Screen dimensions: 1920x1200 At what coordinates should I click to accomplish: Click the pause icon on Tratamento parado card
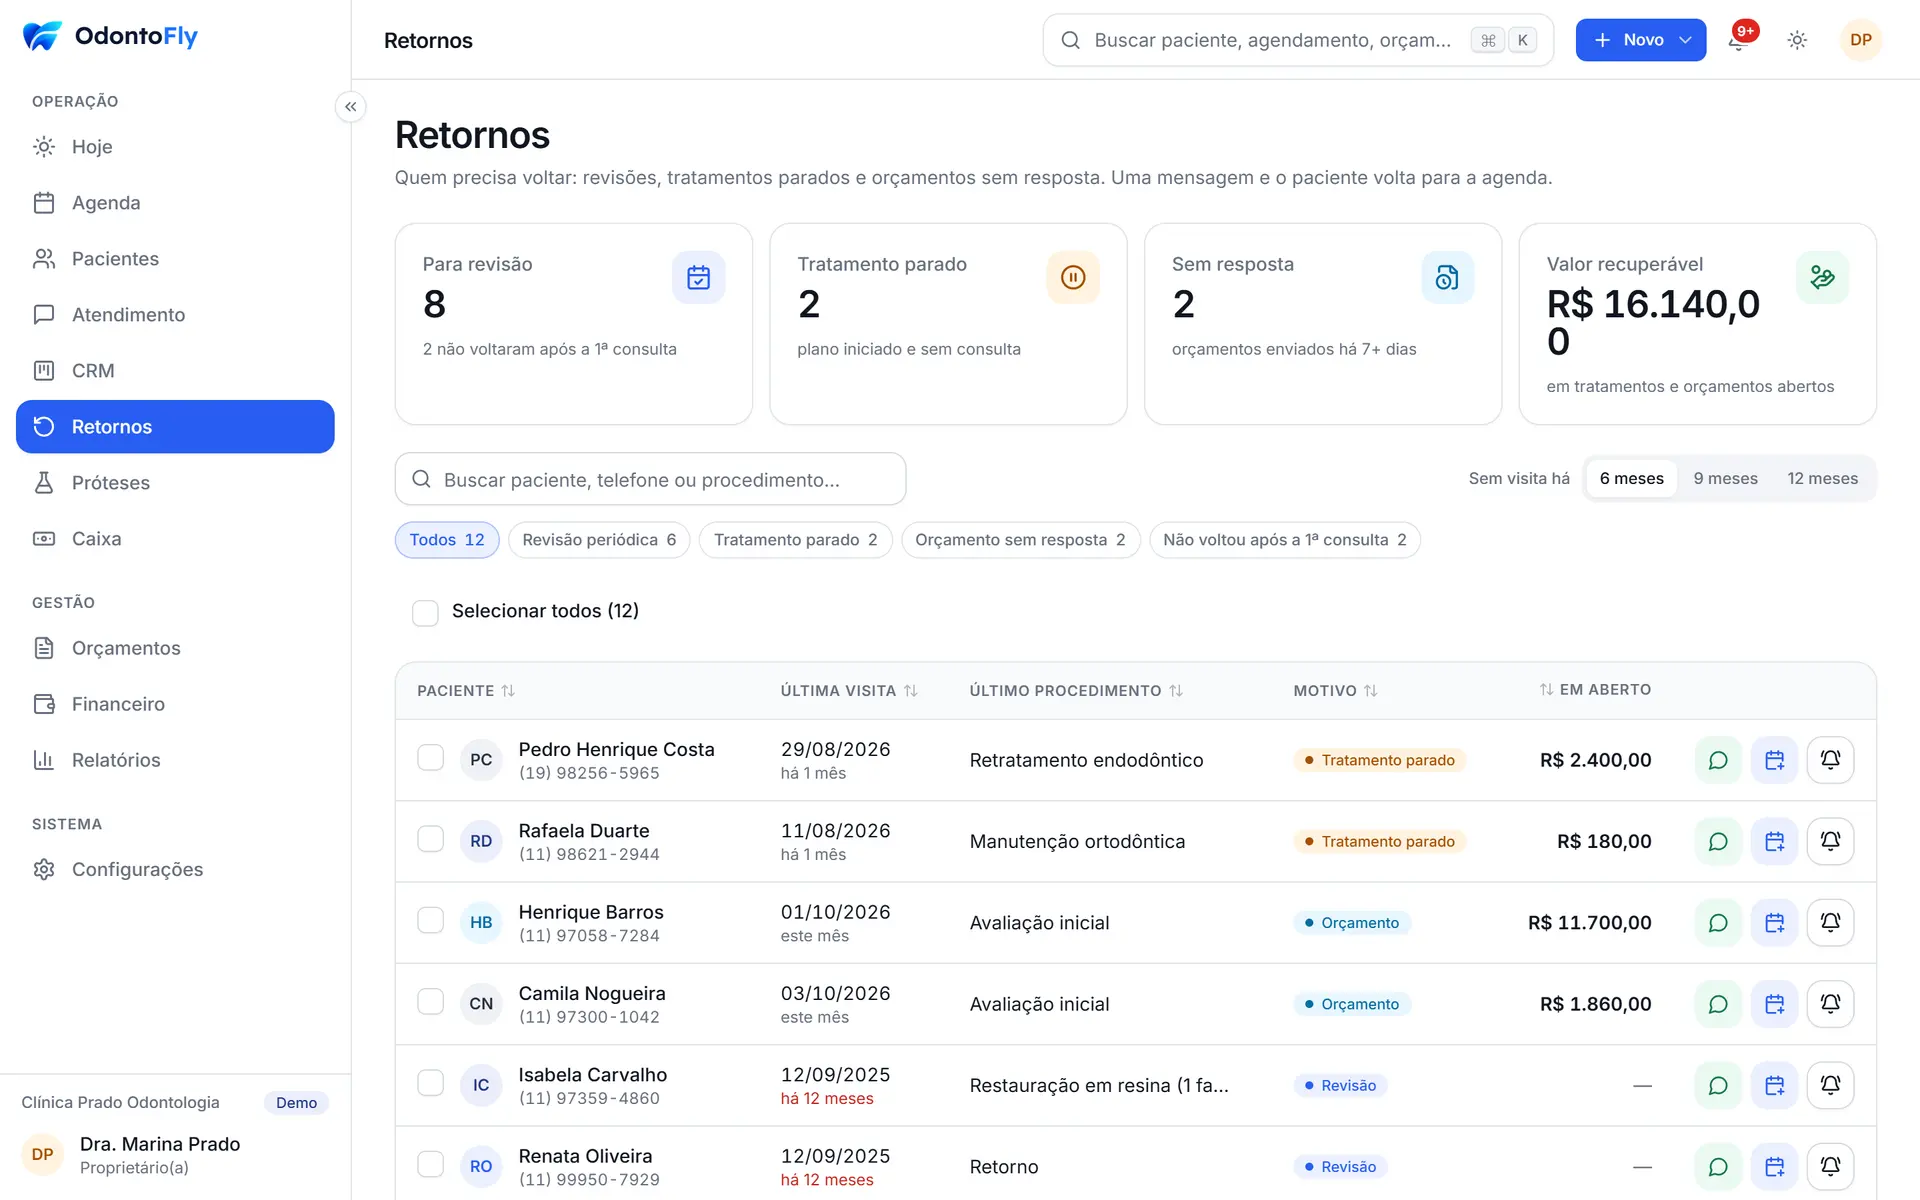1073,277
